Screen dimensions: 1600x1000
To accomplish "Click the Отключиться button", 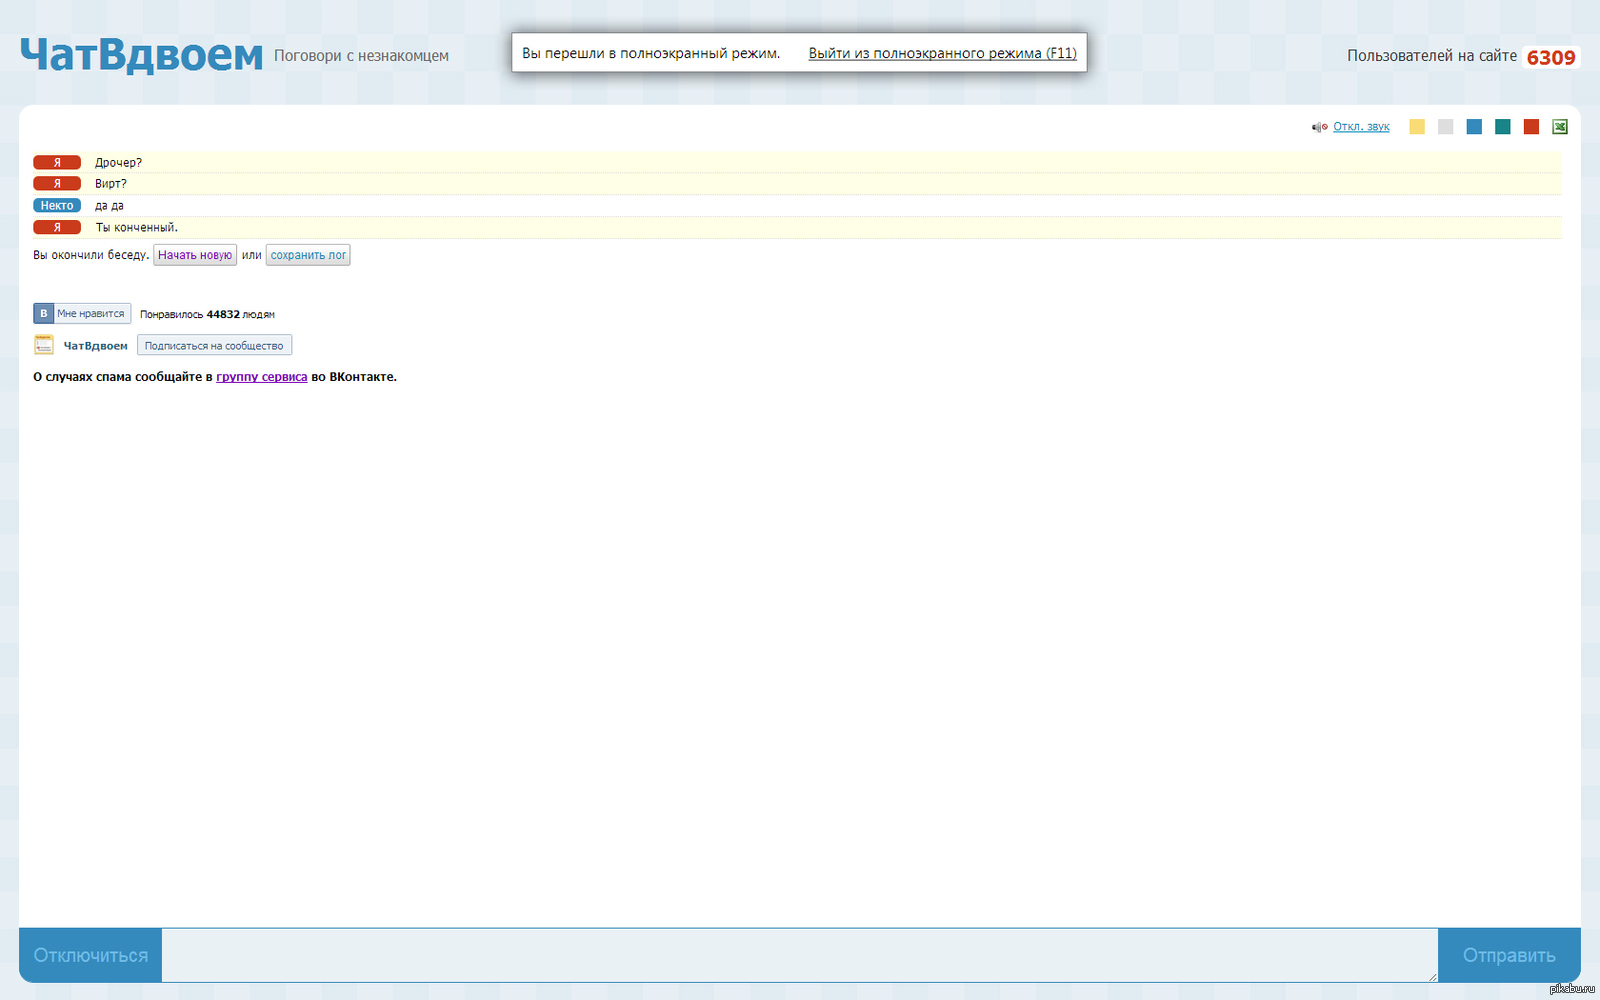I will [x=91, y=955].
